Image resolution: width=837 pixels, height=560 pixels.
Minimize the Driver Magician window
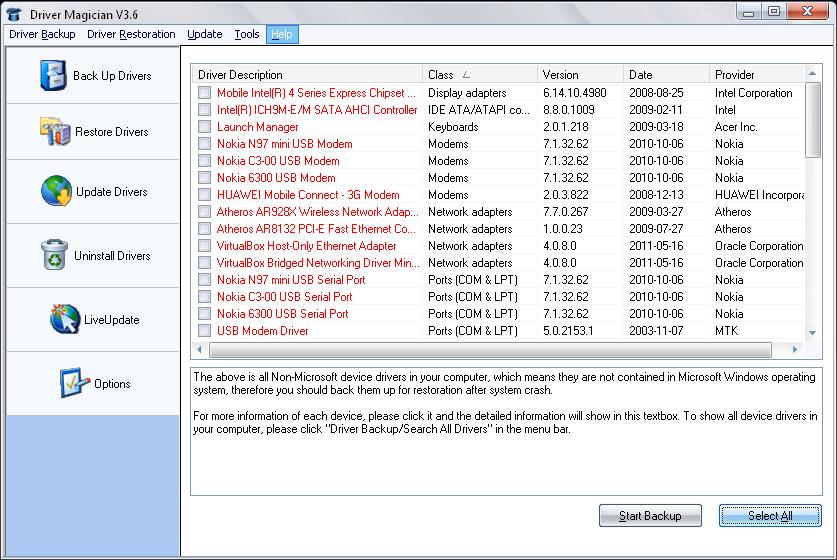tap(748, 12)
